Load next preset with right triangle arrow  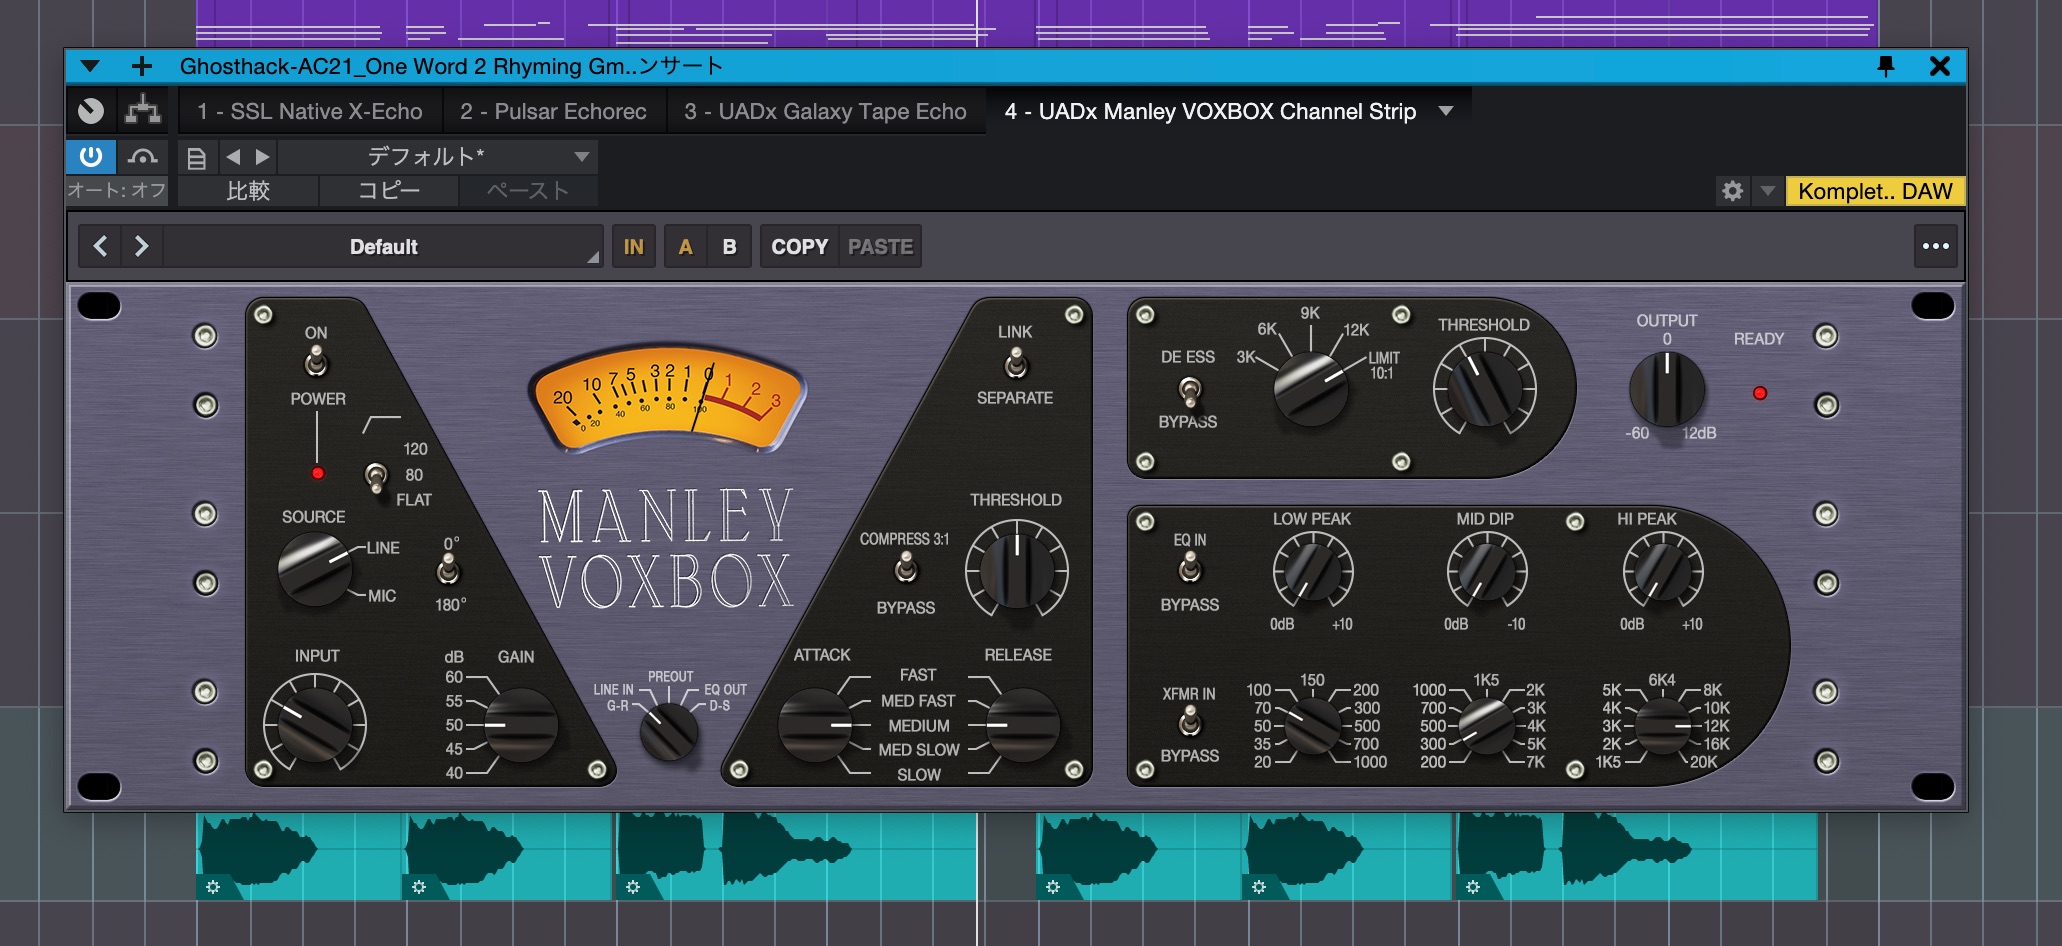tap(262, 157)
